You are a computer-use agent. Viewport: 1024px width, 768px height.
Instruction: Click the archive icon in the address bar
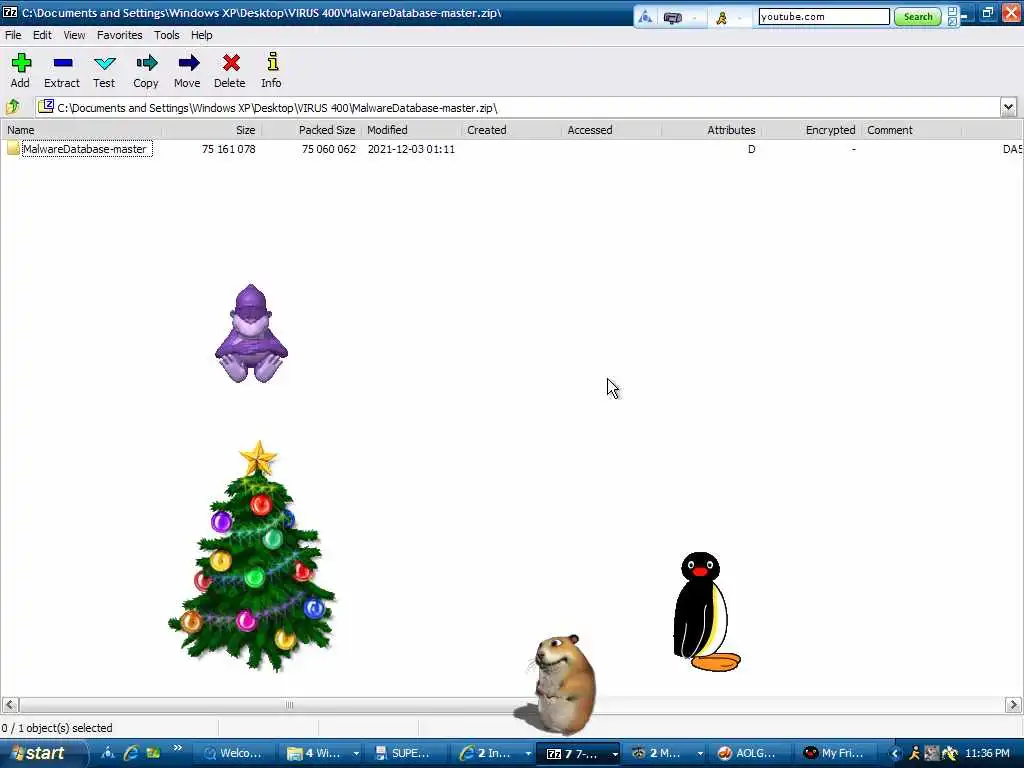coord(45,106)
